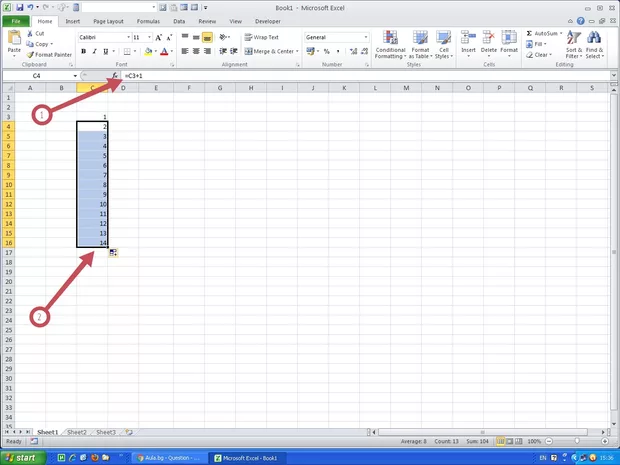Screen dimensions: 620x465
Task: Toggle Italic formatting
Action: [x=95, y=51]
